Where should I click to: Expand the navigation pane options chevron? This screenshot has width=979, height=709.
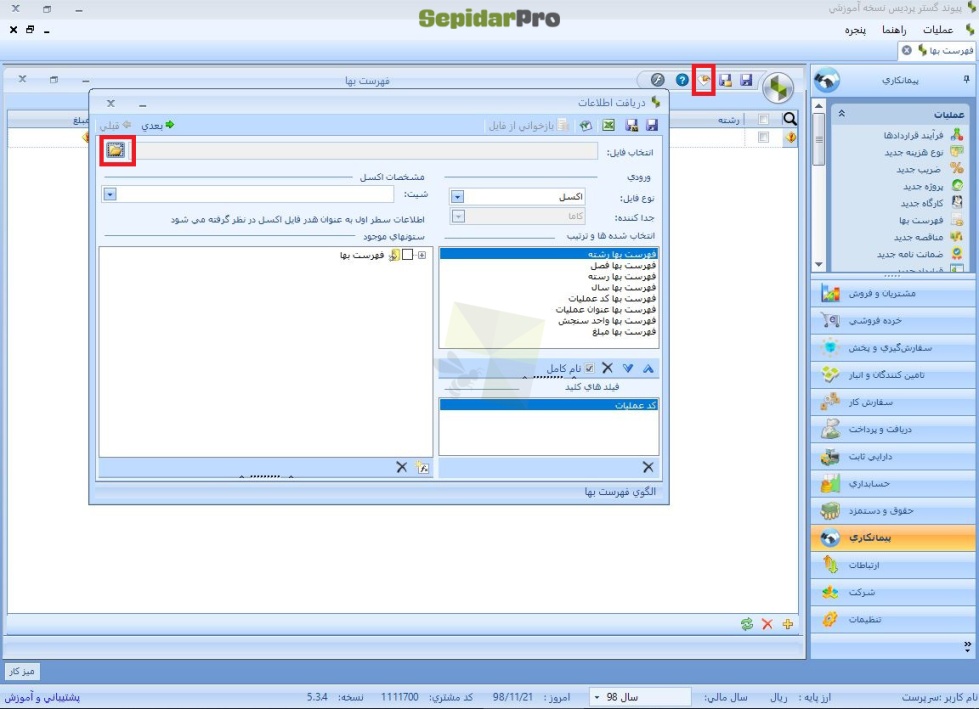tap(967, 645)
